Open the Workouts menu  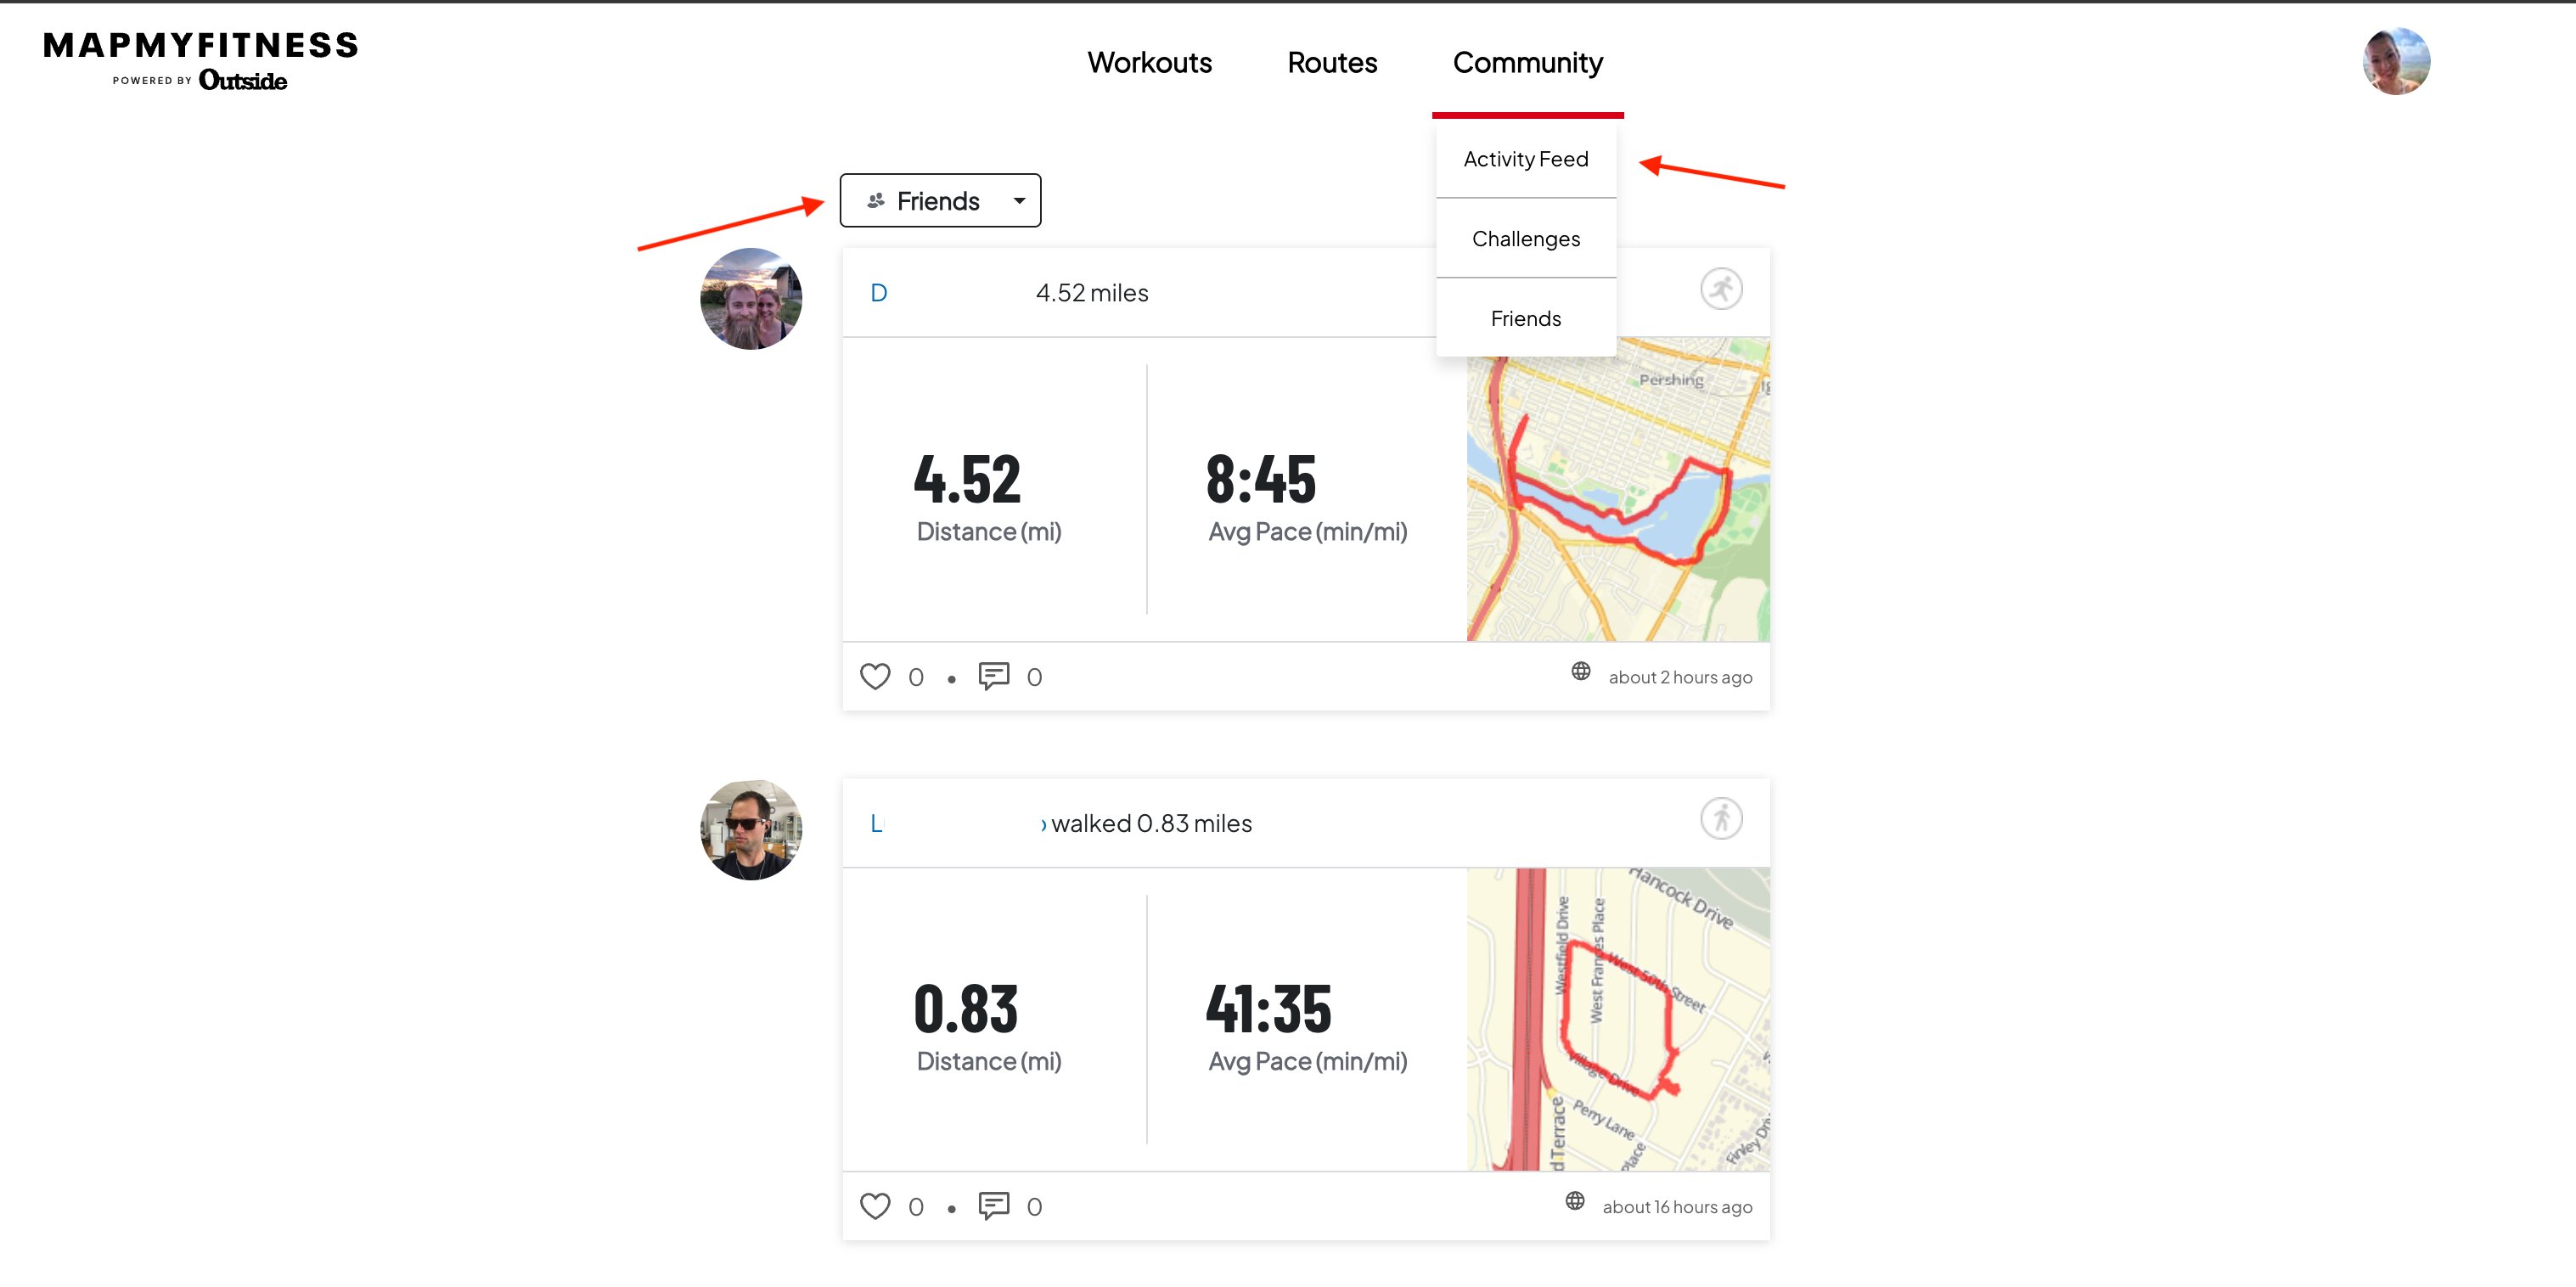click(x=1149, y=63)
